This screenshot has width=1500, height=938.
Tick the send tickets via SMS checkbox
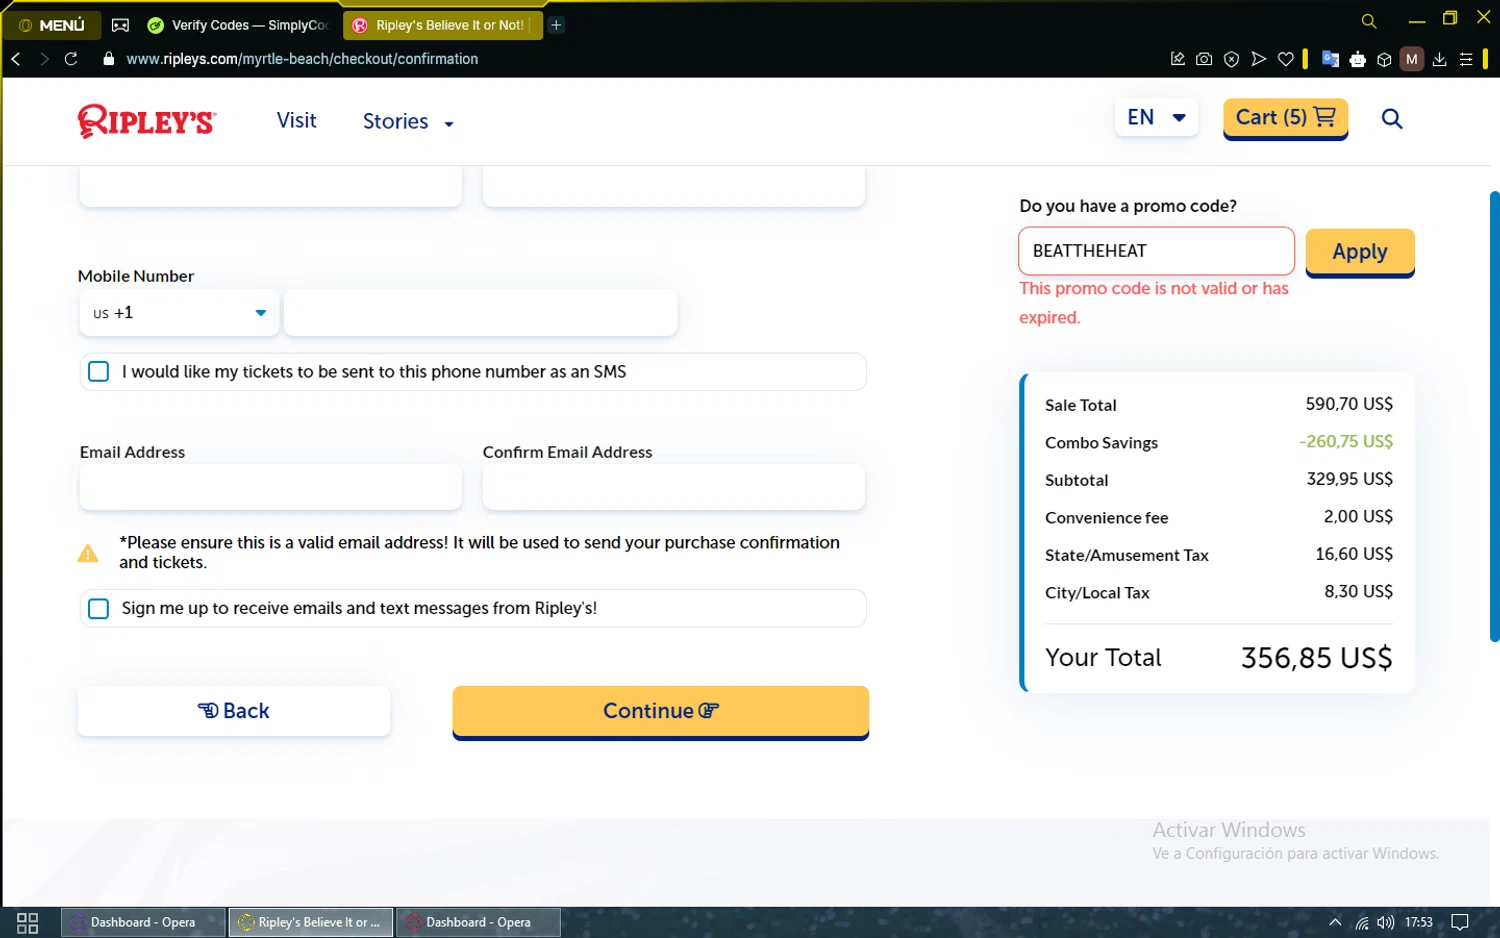click(99, 372)
